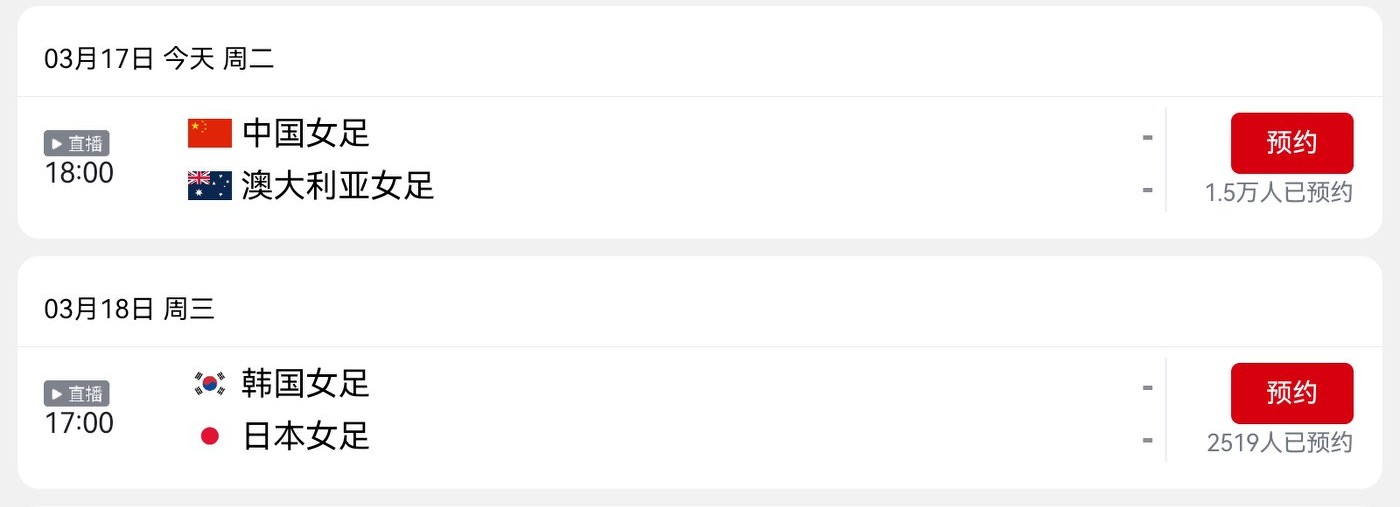Click the 直播 live badge above 17:00
The width and height of the screenshot is (1400, 507).
pyautogui.click(x=76, y=393)
